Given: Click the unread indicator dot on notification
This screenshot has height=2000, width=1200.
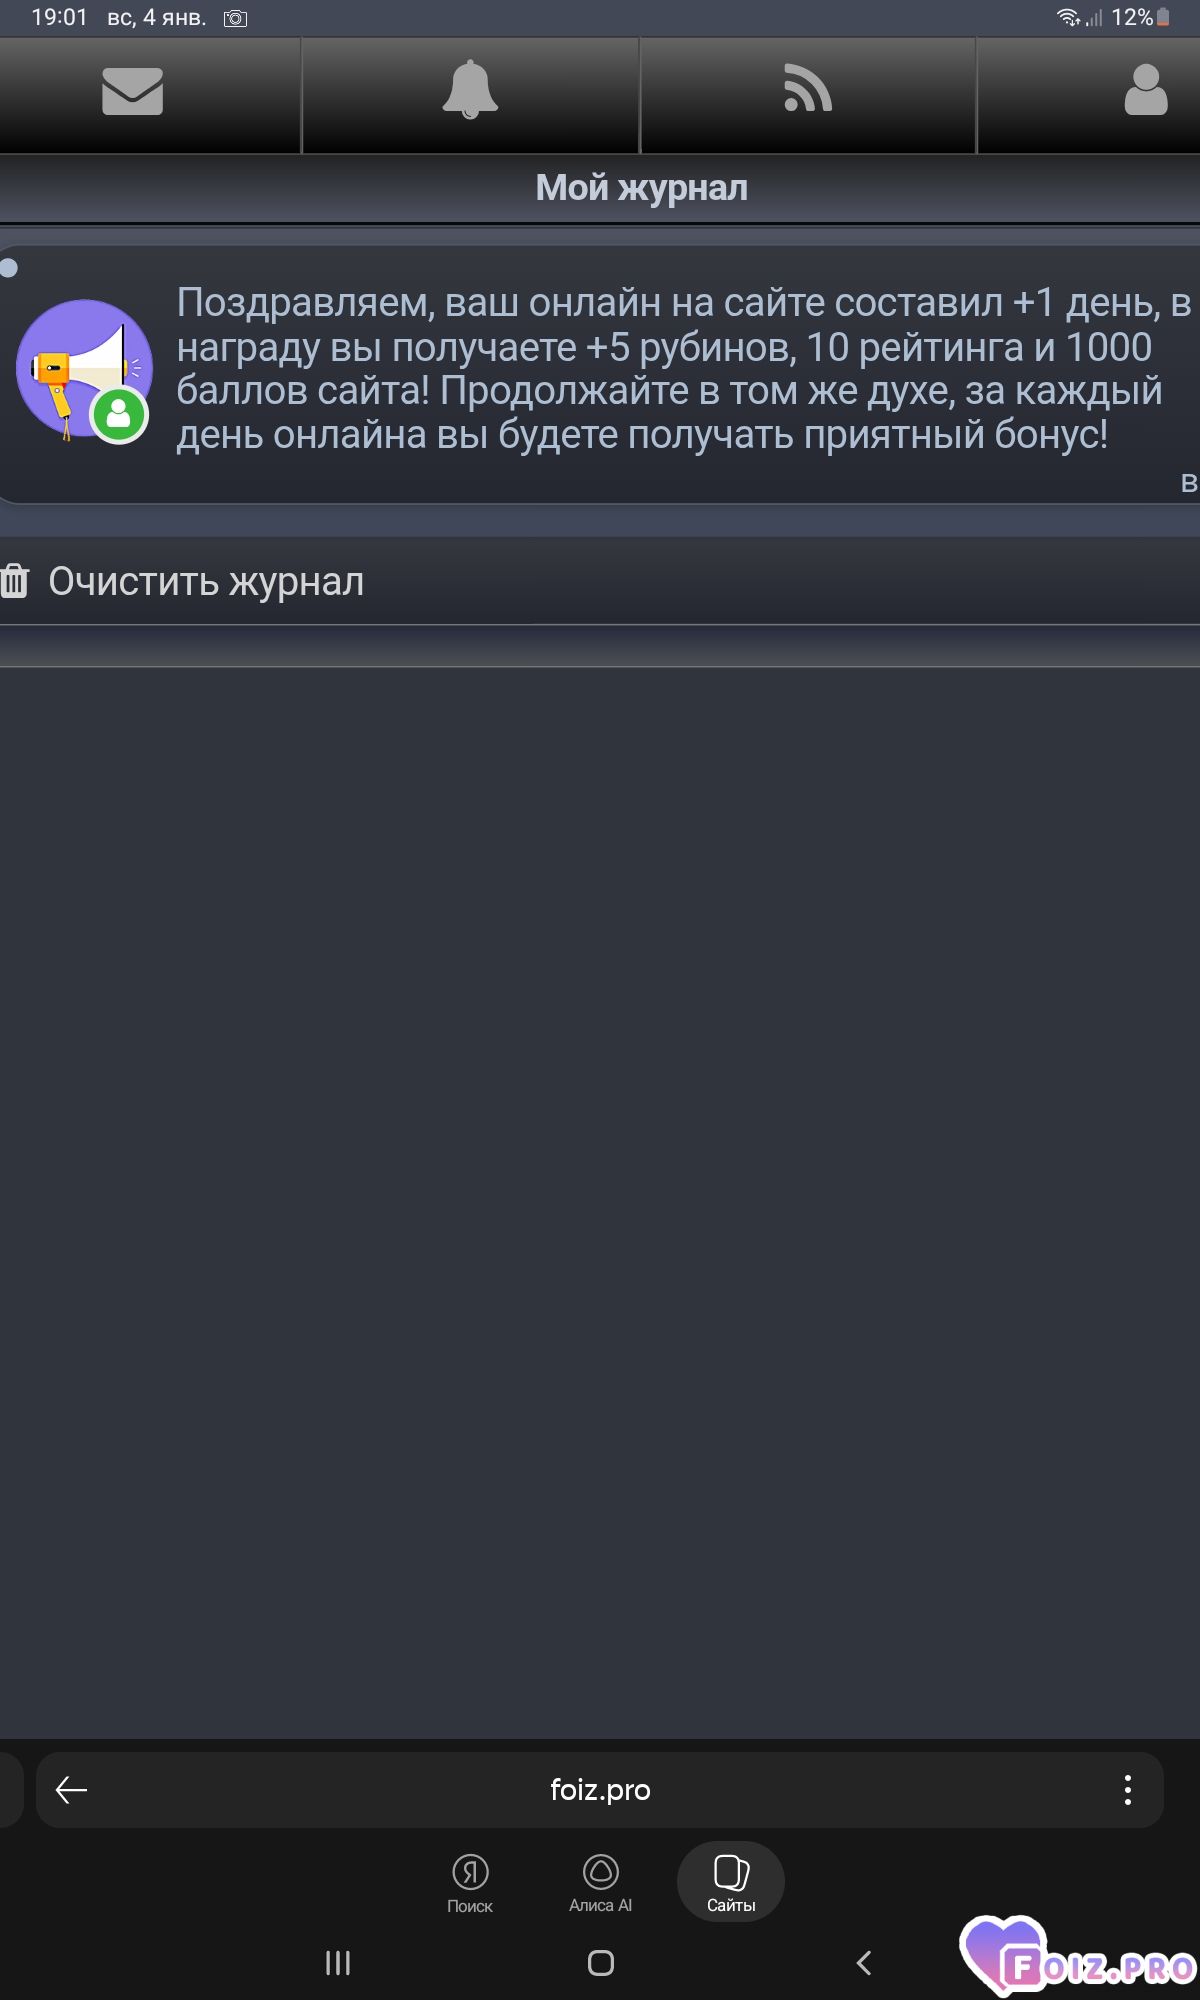Looking at the screenshot, I should click(x=9, y=268).
